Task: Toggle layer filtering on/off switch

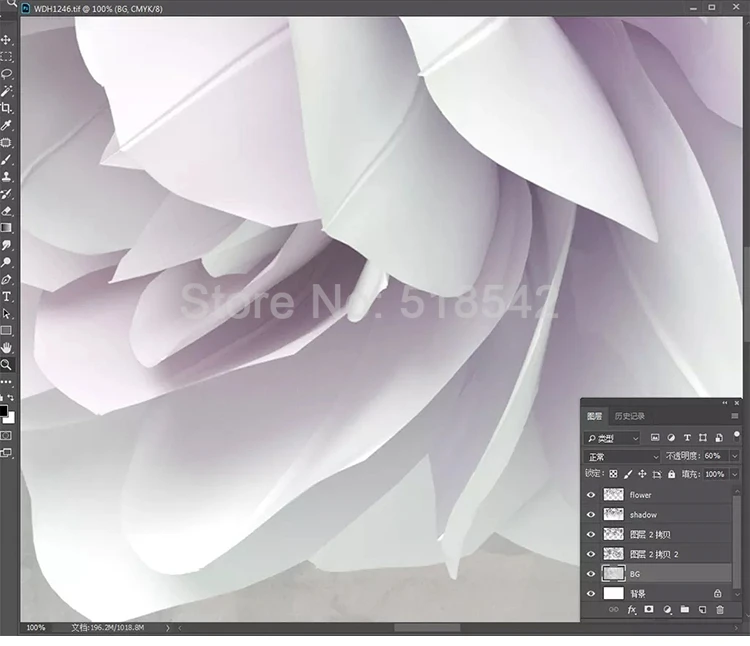Action: (737, 436)
